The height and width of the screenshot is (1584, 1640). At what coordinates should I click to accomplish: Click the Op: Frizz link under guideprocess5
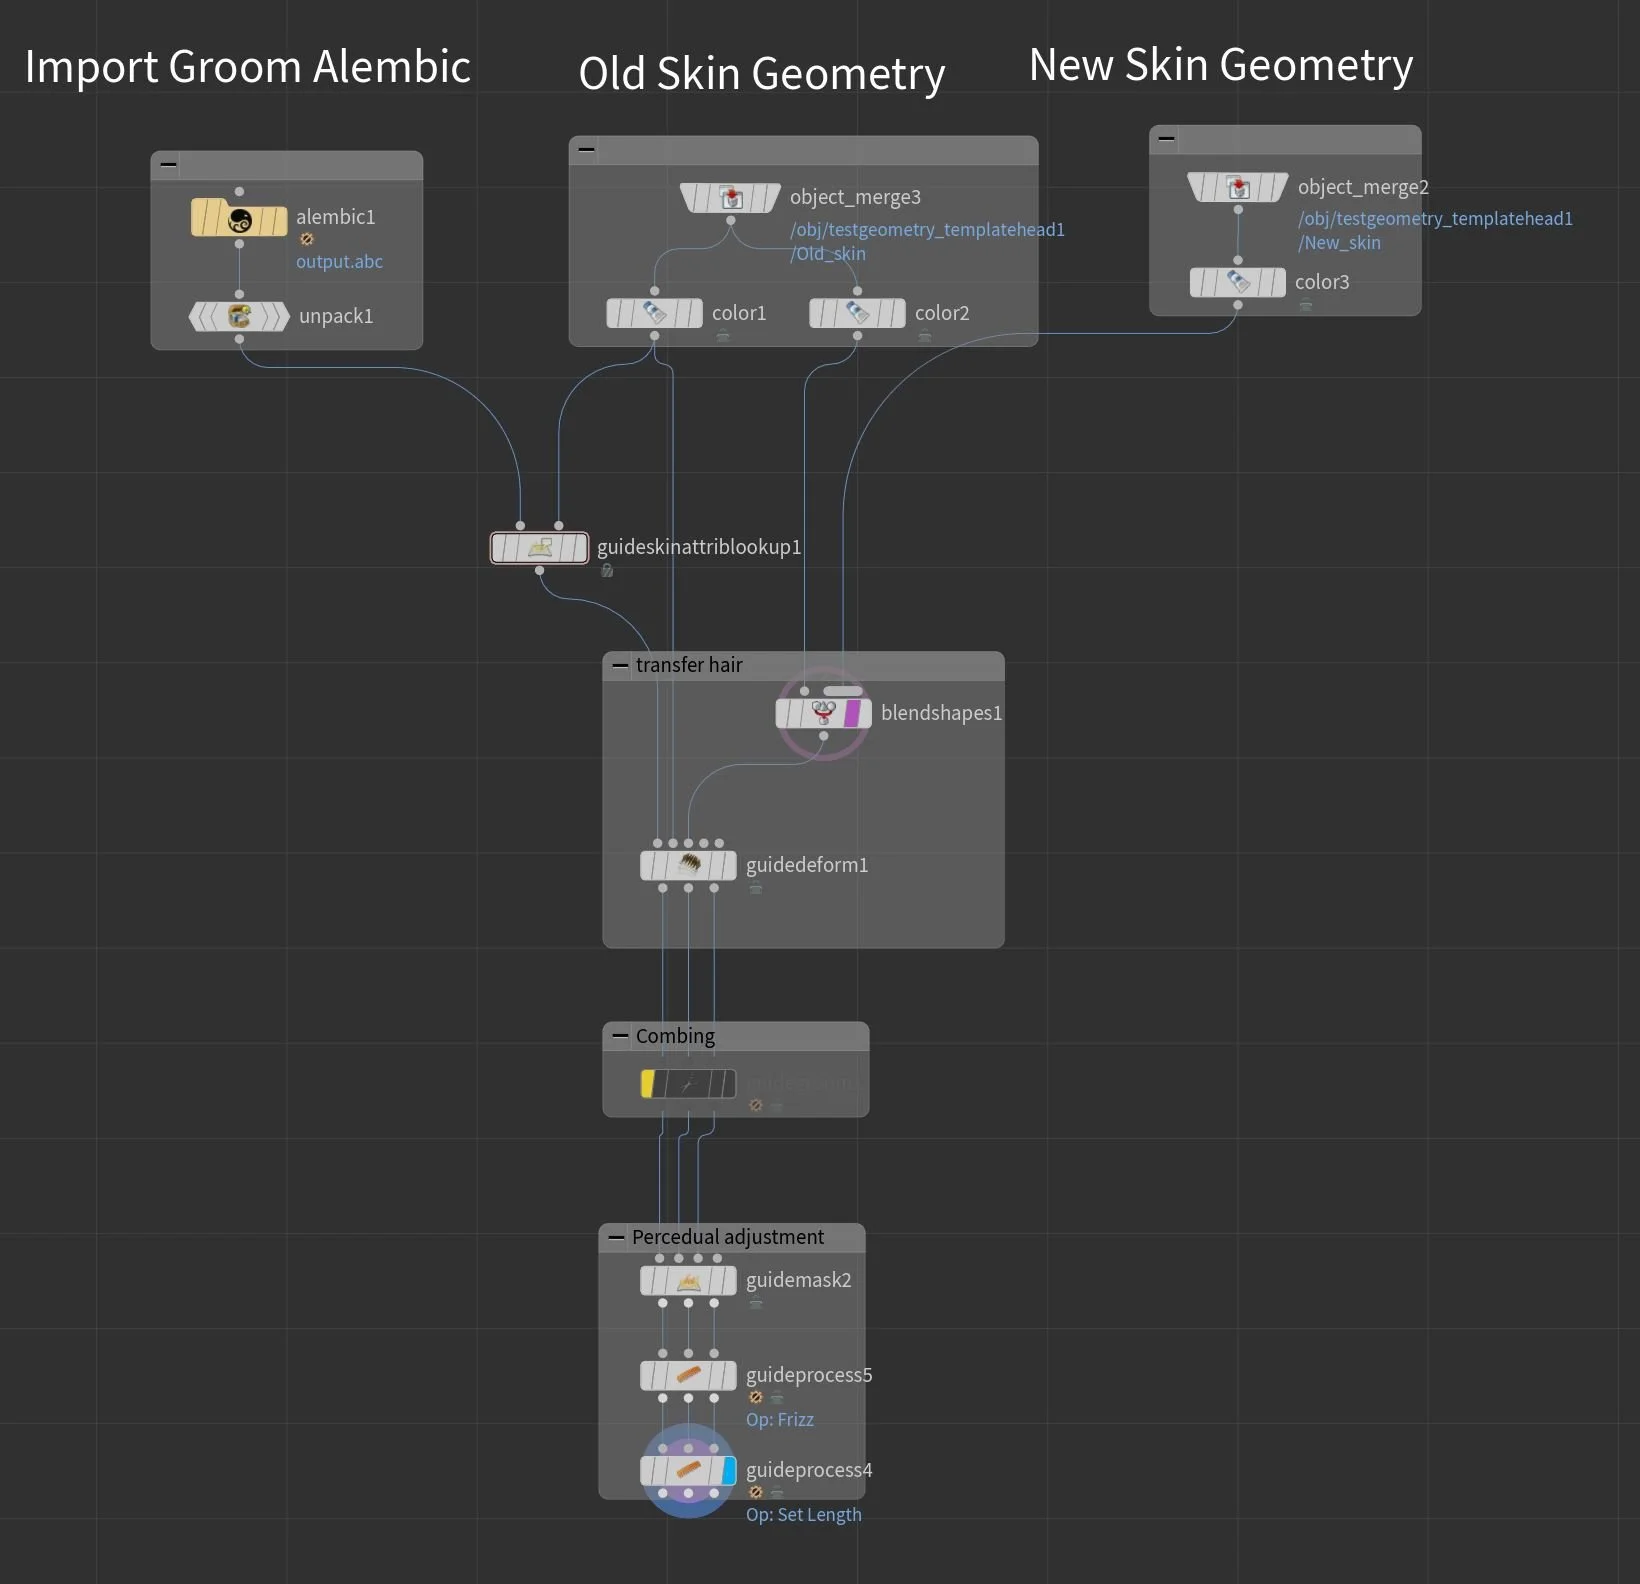779,1419
